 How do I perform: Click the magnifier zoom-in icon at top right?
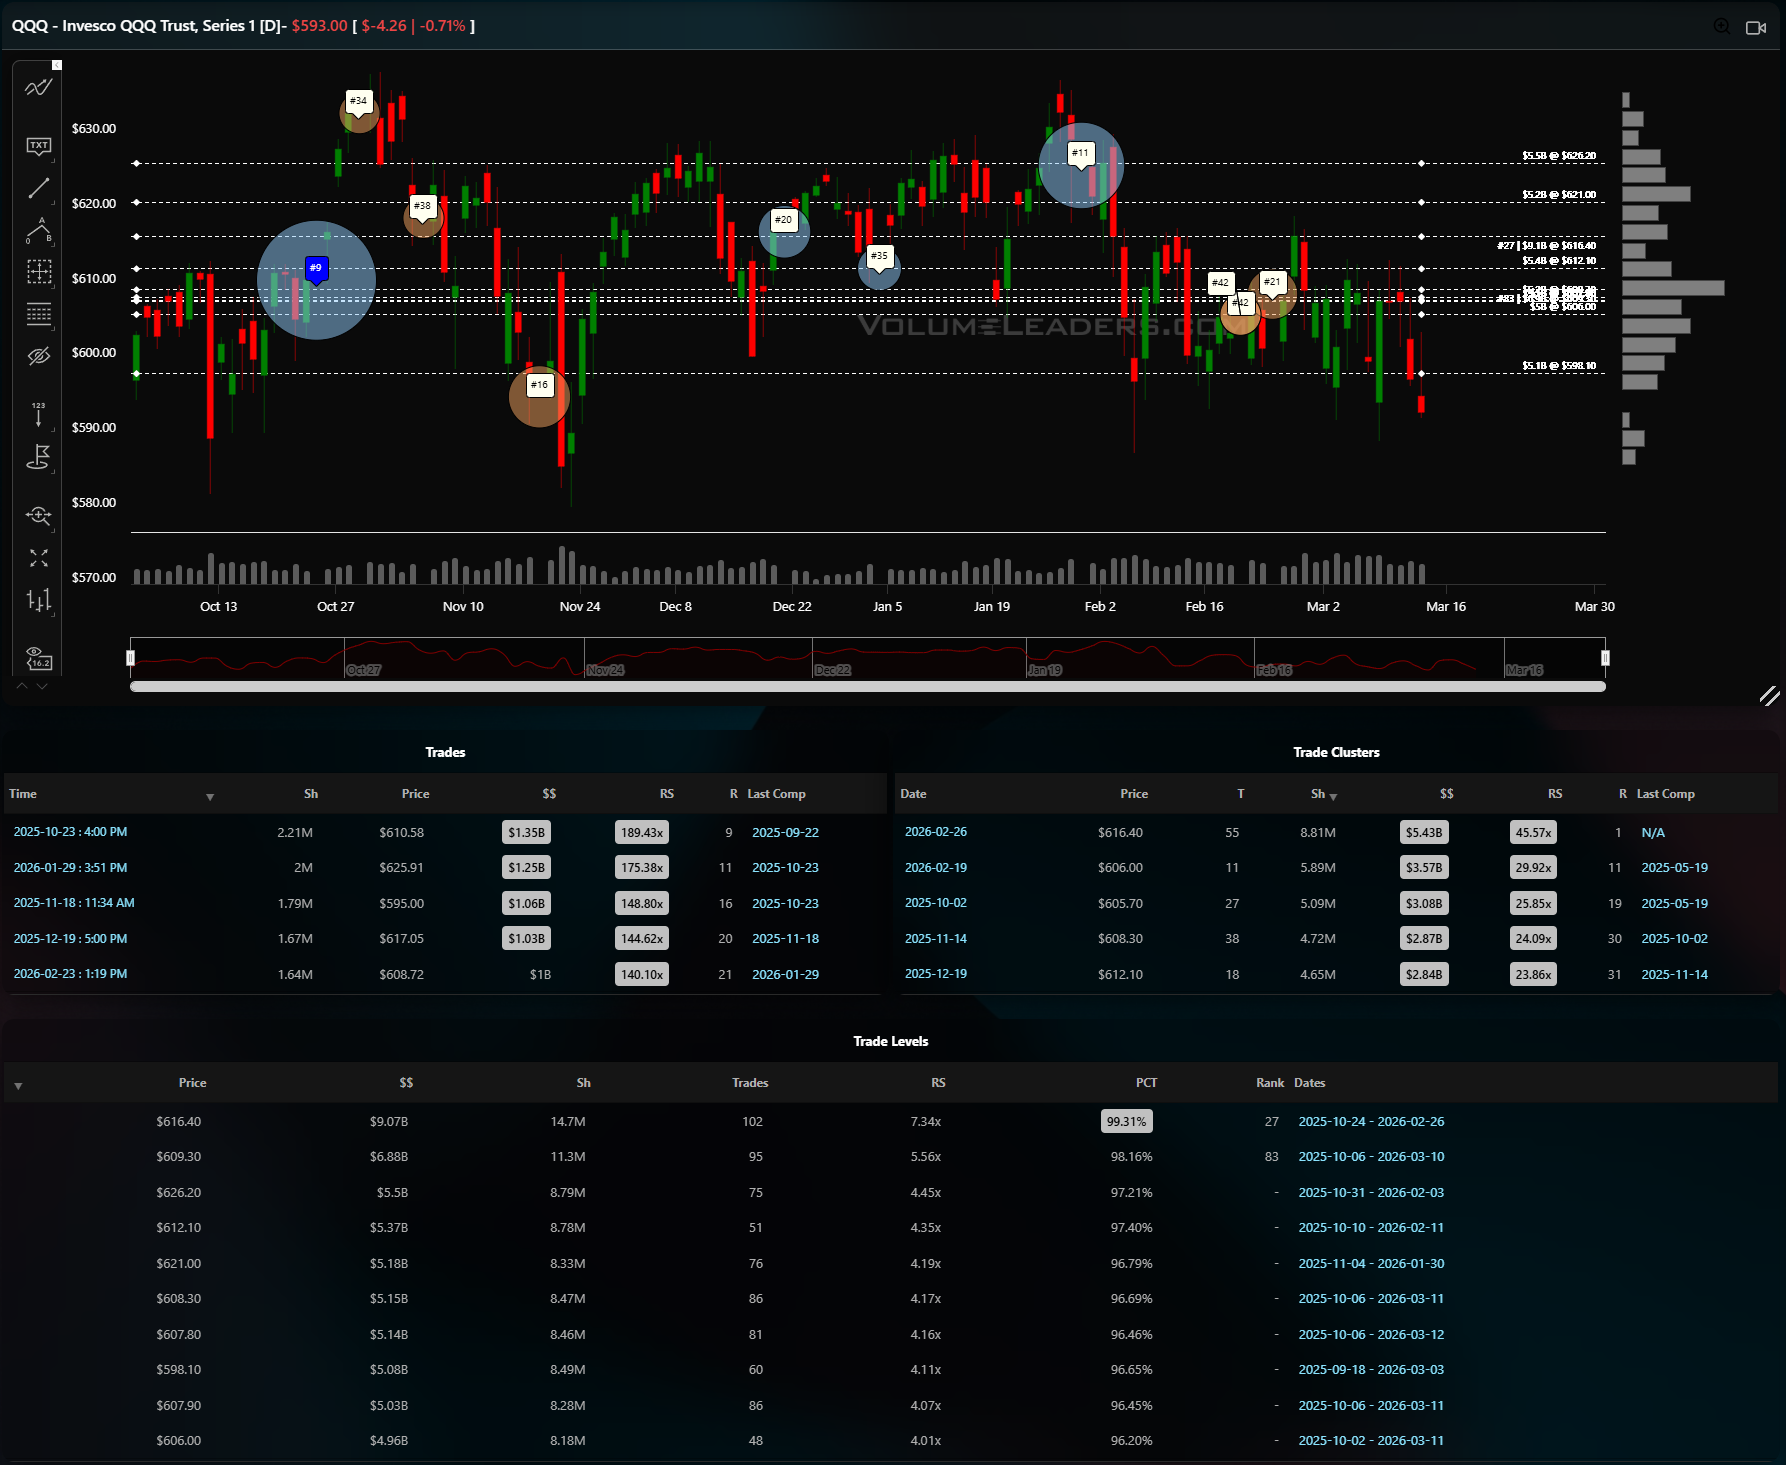point(1722,27)
